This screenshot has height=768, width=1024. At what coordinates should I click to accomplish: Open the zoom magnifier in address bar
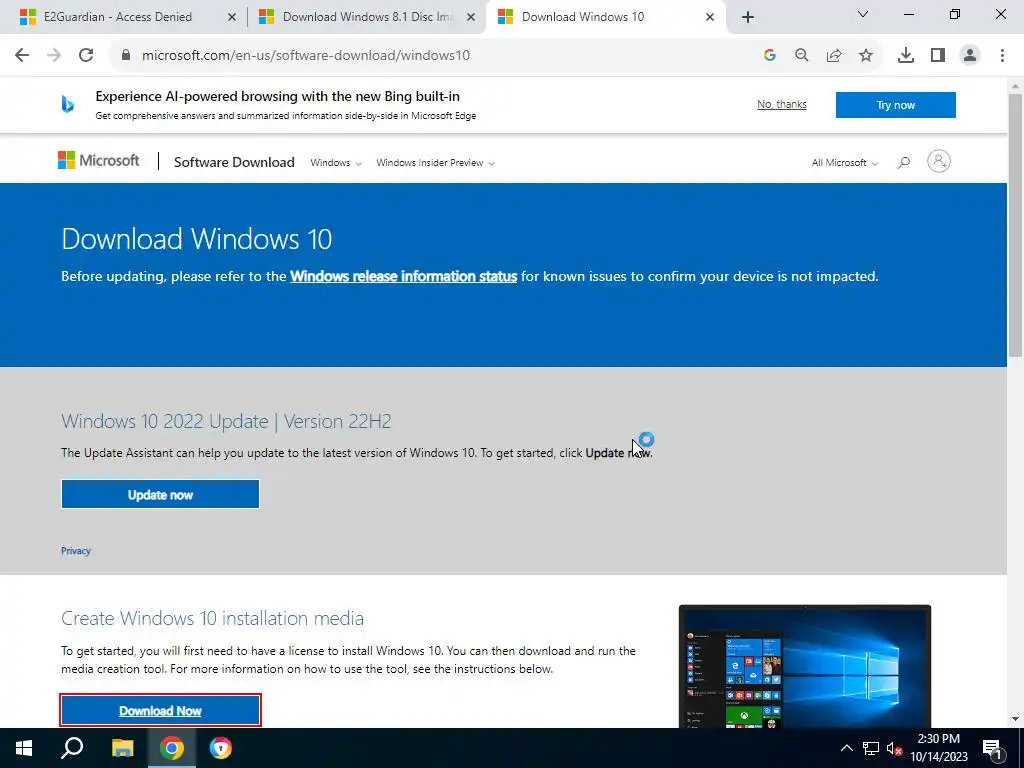click(x=802, y=56)
